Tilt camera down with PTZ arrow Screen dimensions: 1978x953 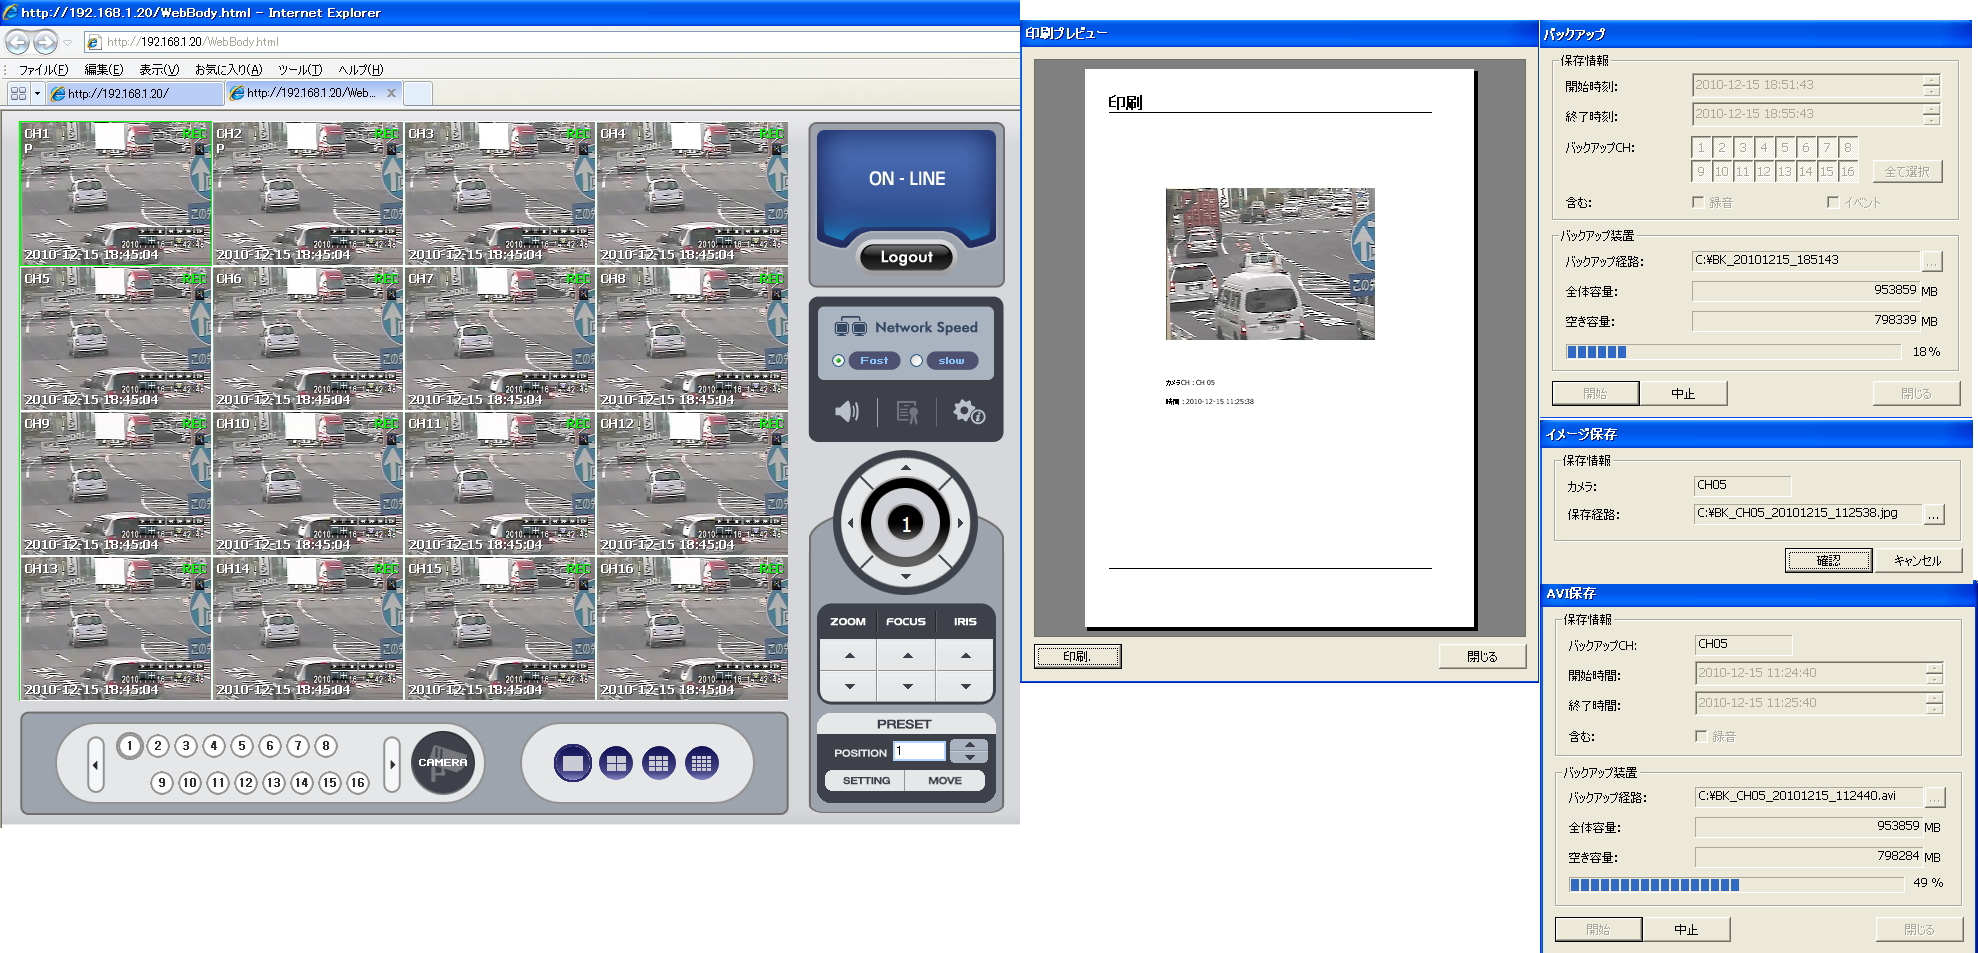tap(906, 577)
